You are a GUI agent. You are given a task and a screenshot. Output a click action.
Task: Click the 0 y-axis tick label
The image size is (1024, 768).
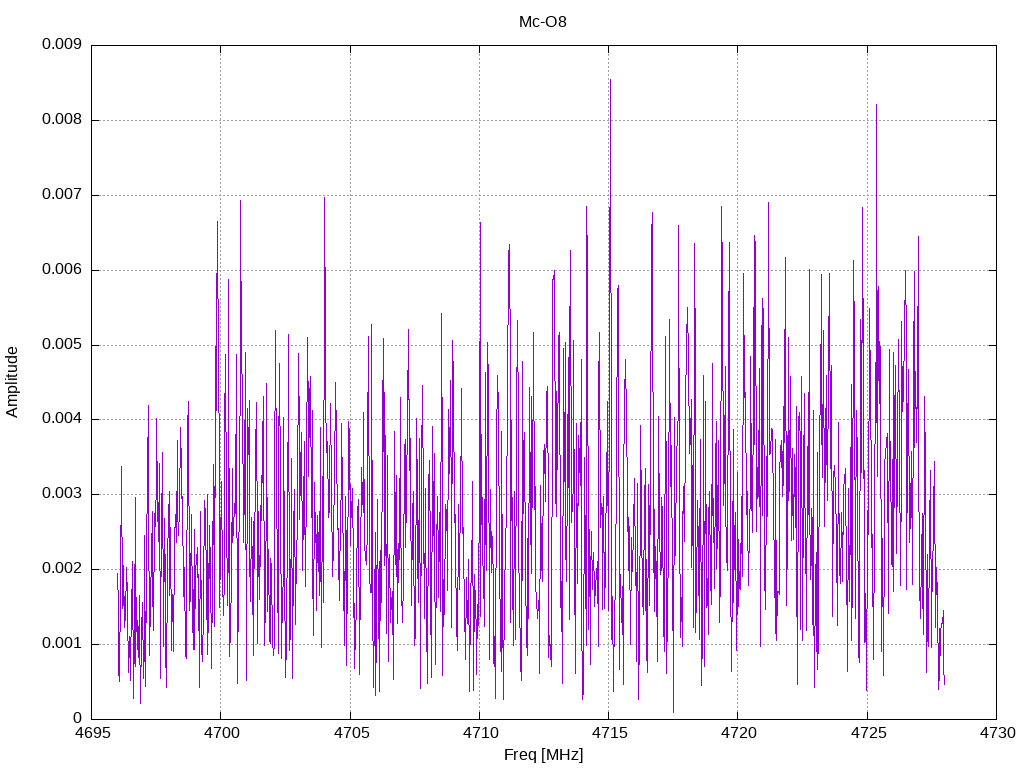click(x=78, y=718)
